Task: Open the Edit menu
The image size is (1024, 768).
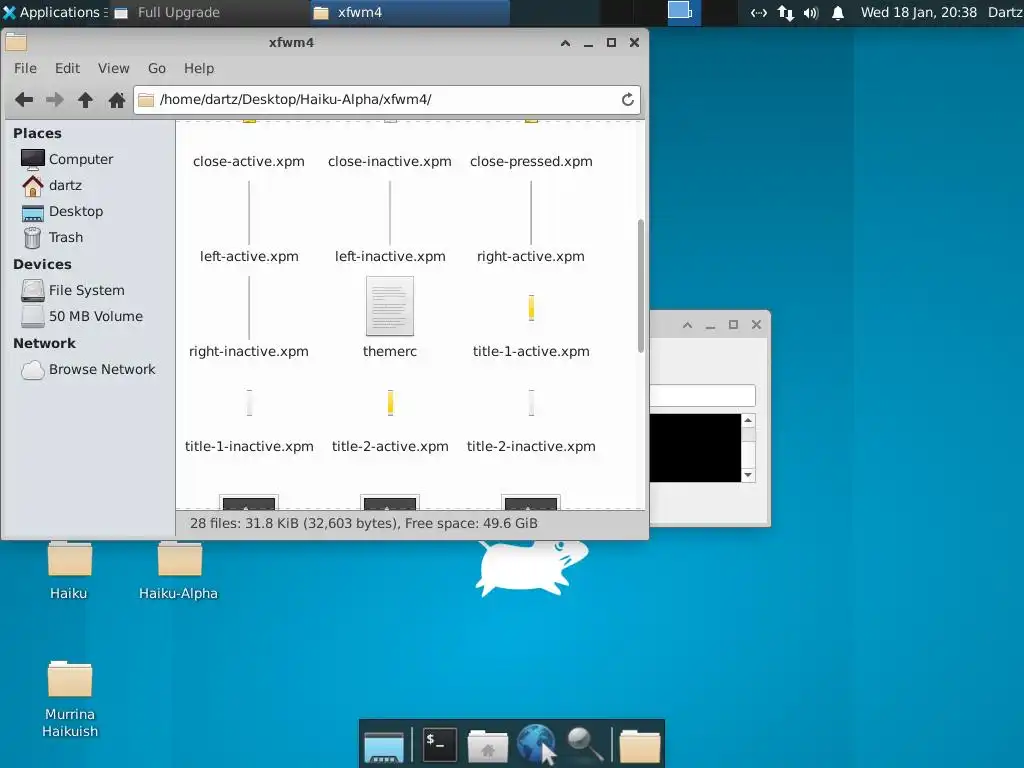Action: coord(67,68)
